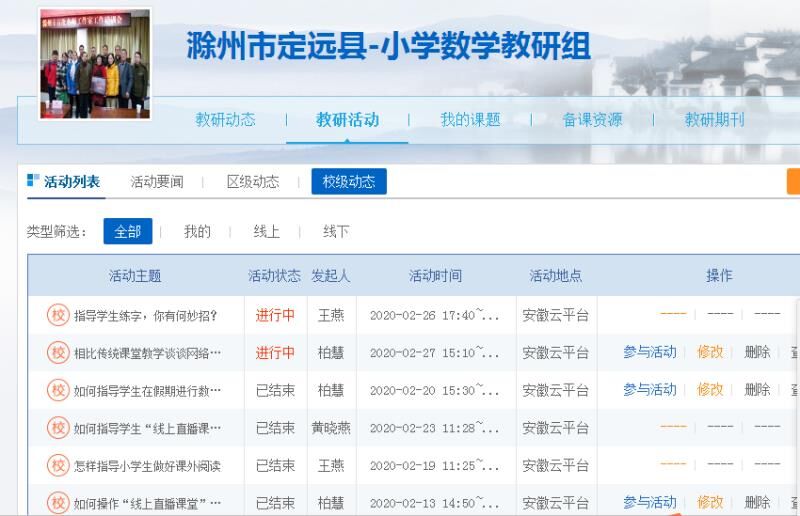Filter activity type by 线上
The height and width of the screenshot is (516, 800).
[267, 231]
